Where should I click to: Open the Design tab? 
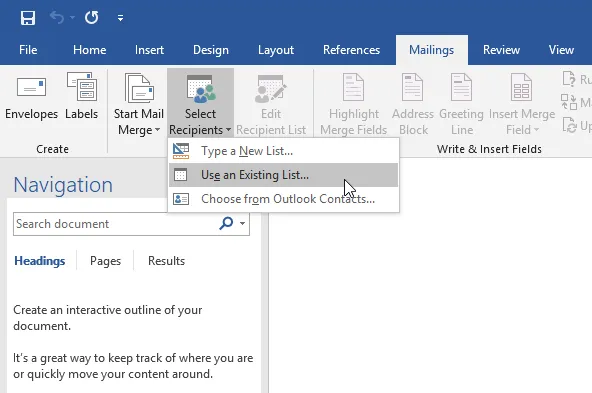pyautogui.click(x=211, y=50)
